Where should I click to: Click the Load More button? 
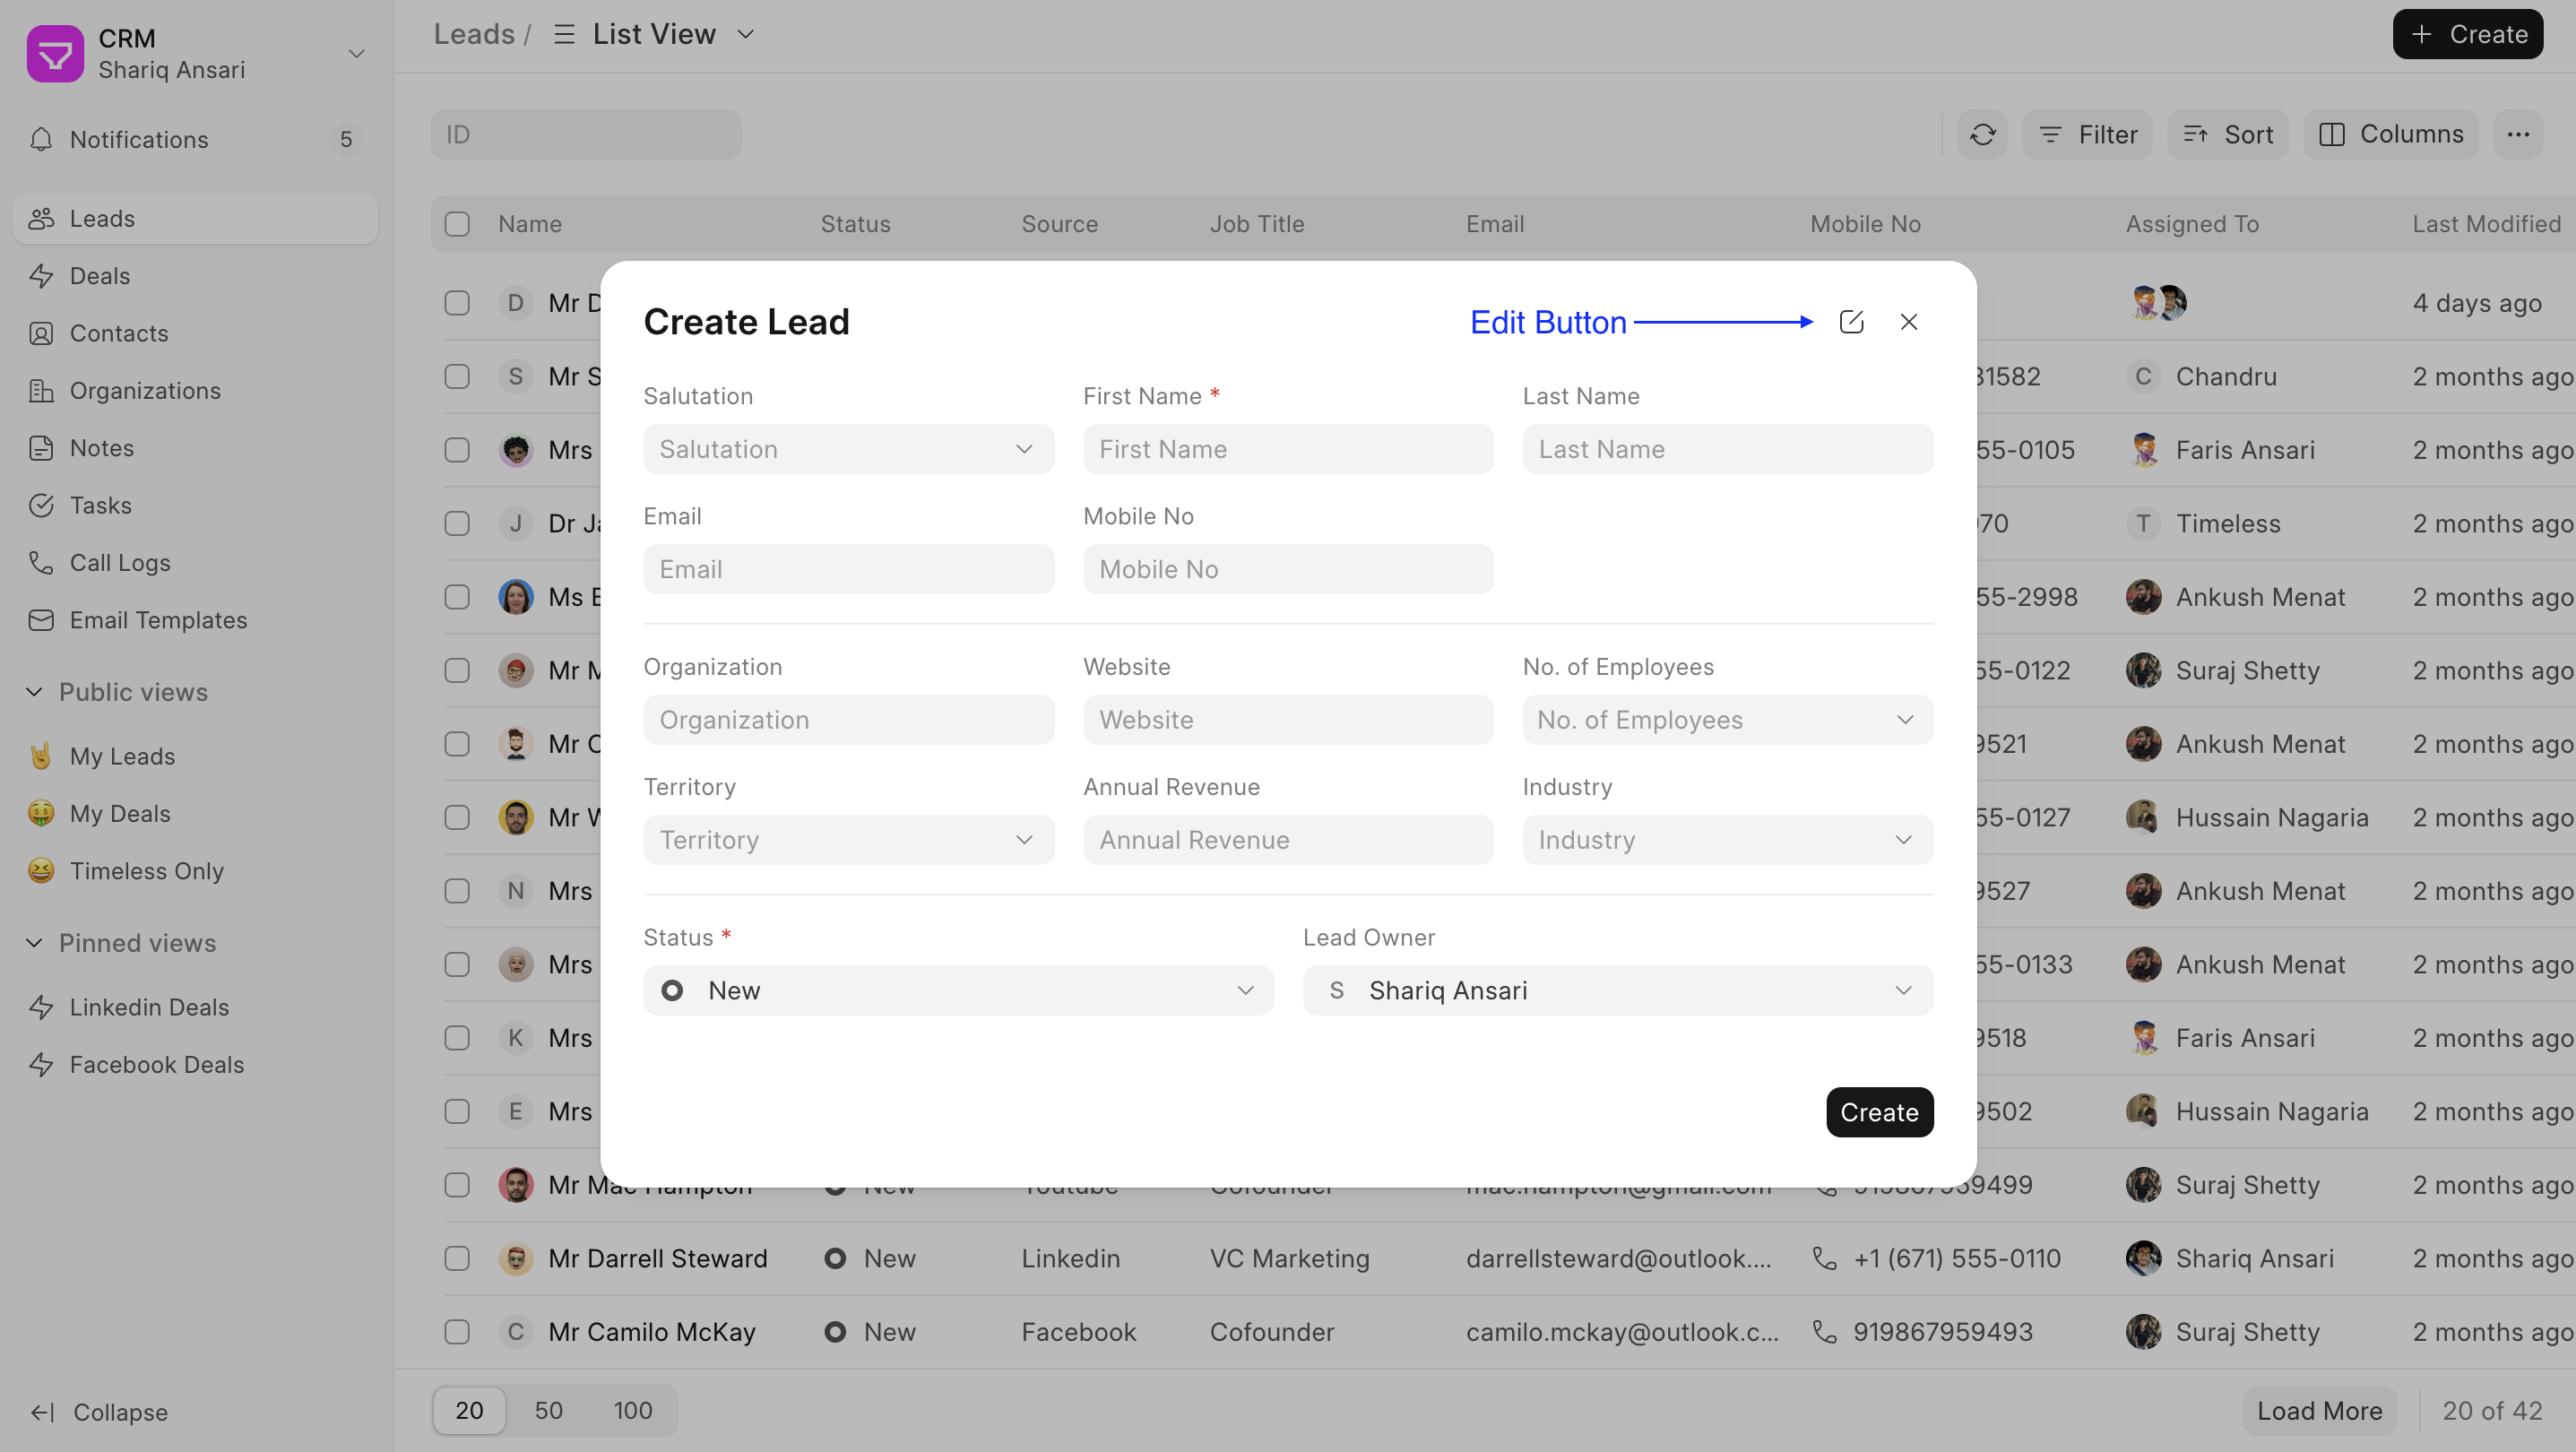[2319, 1410]
